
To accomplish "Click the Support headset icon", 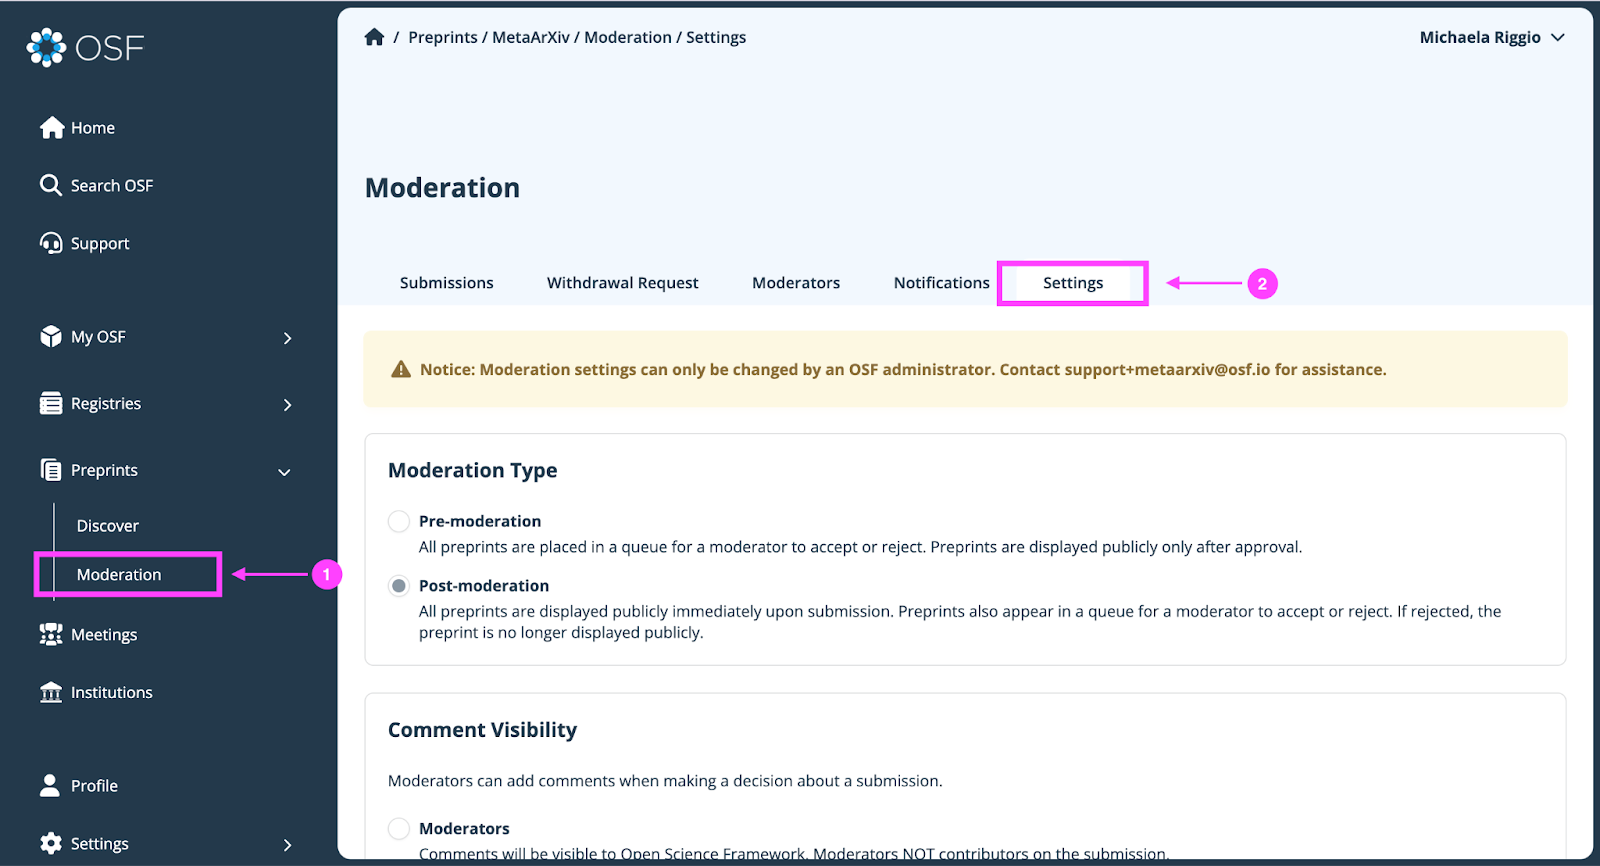I will pos(51,243).
